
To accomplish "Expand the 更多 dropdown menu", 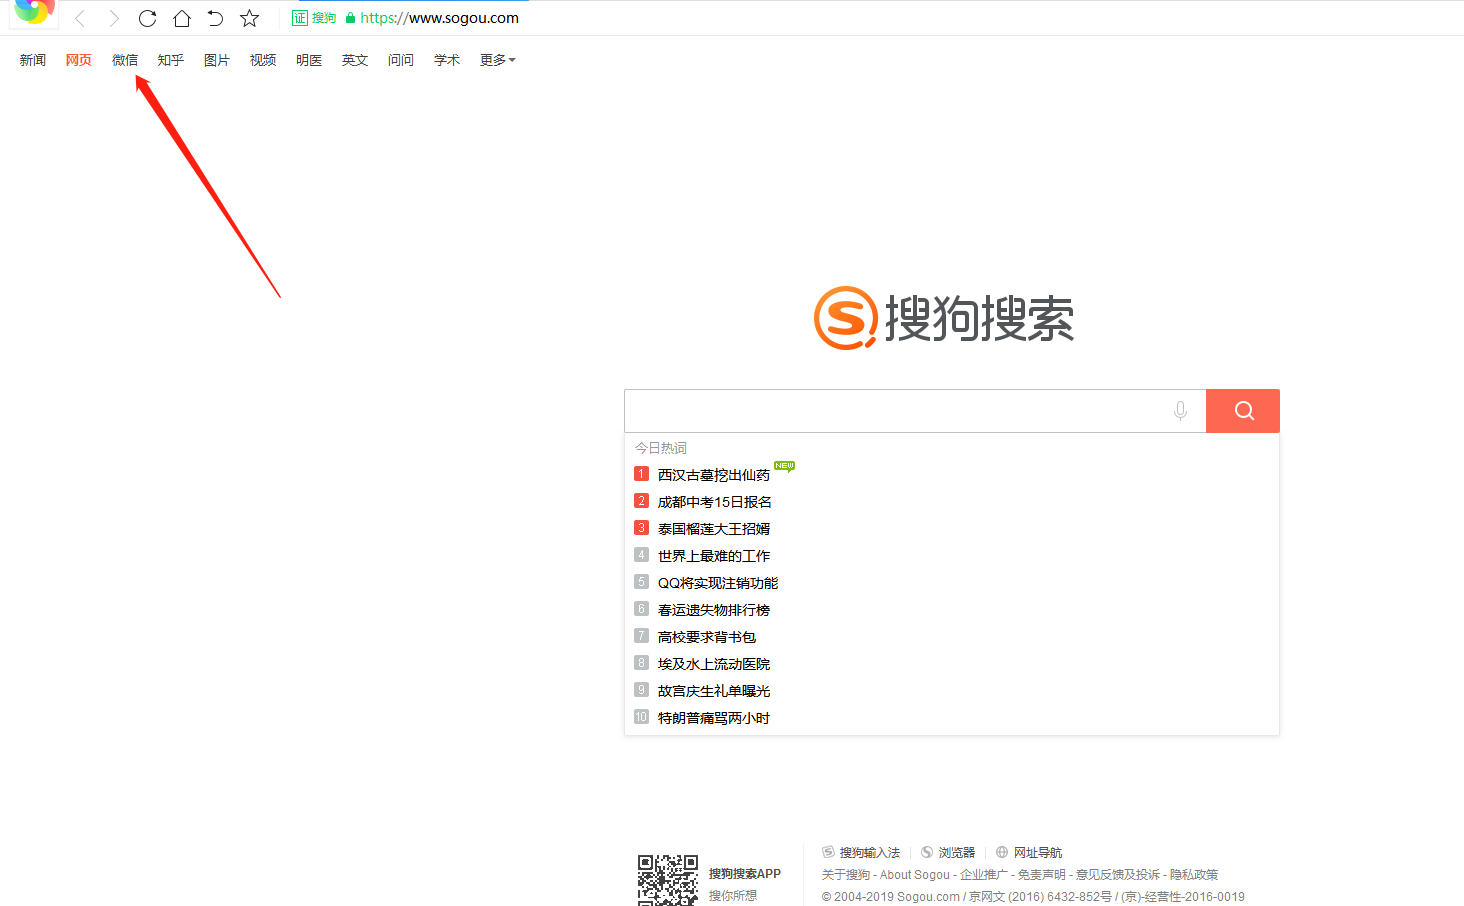I will coord(497,60).
